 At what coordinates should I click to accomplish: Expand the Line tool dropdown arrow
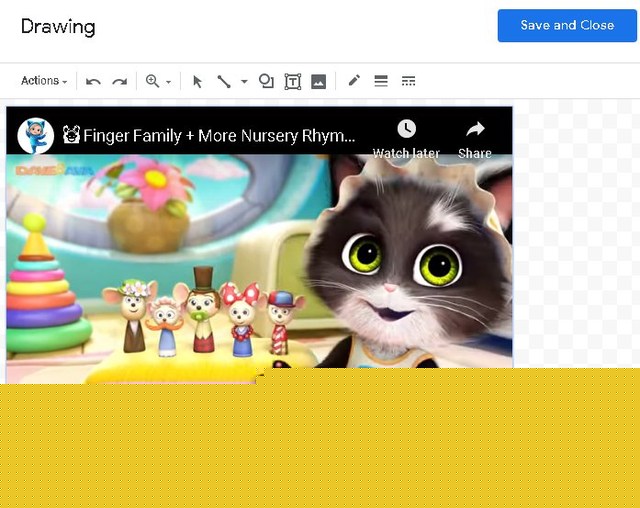244,82
